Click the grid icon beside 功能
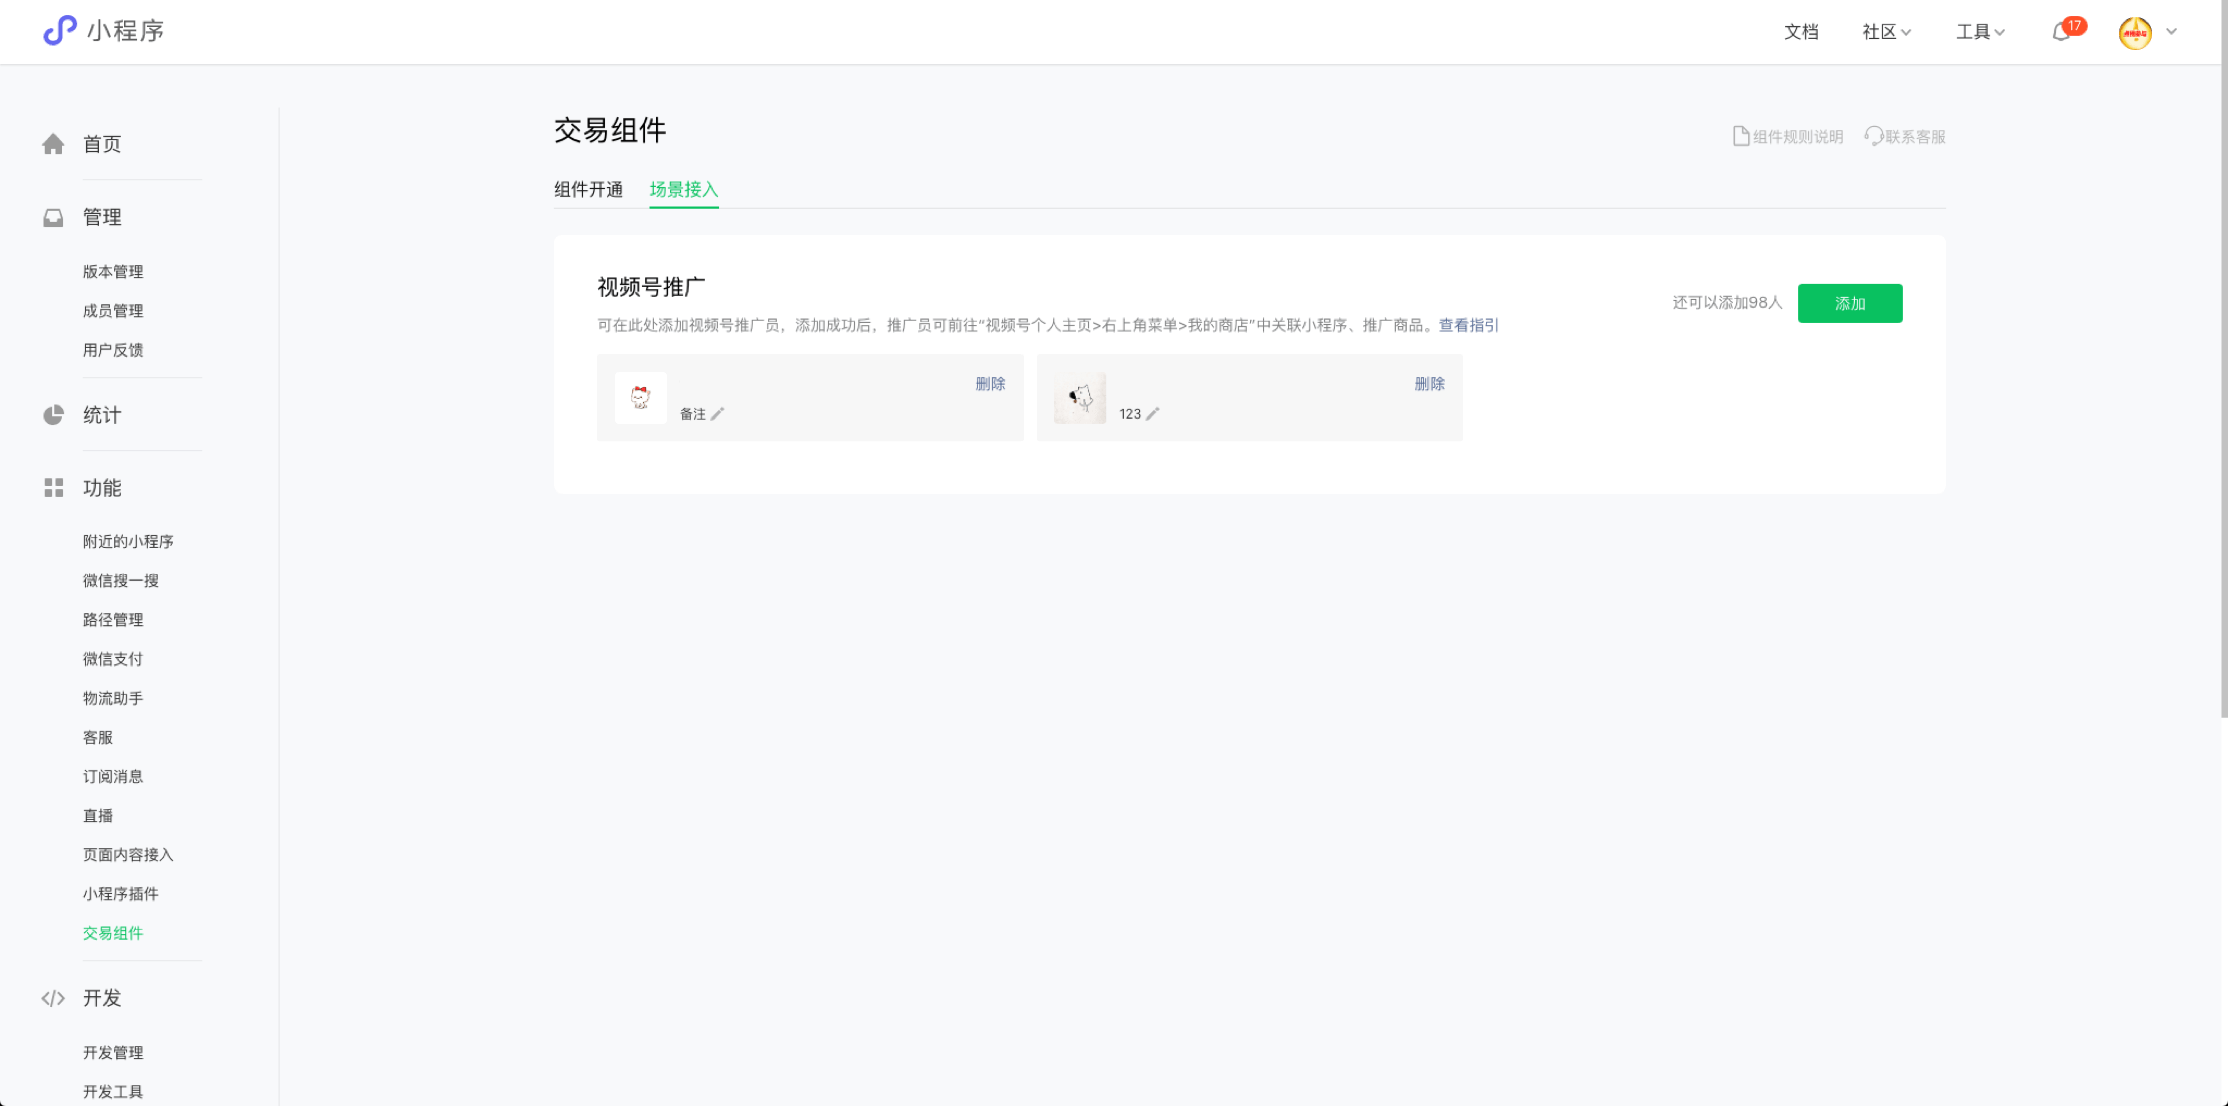2228x1106 pixels. (53, 488)
